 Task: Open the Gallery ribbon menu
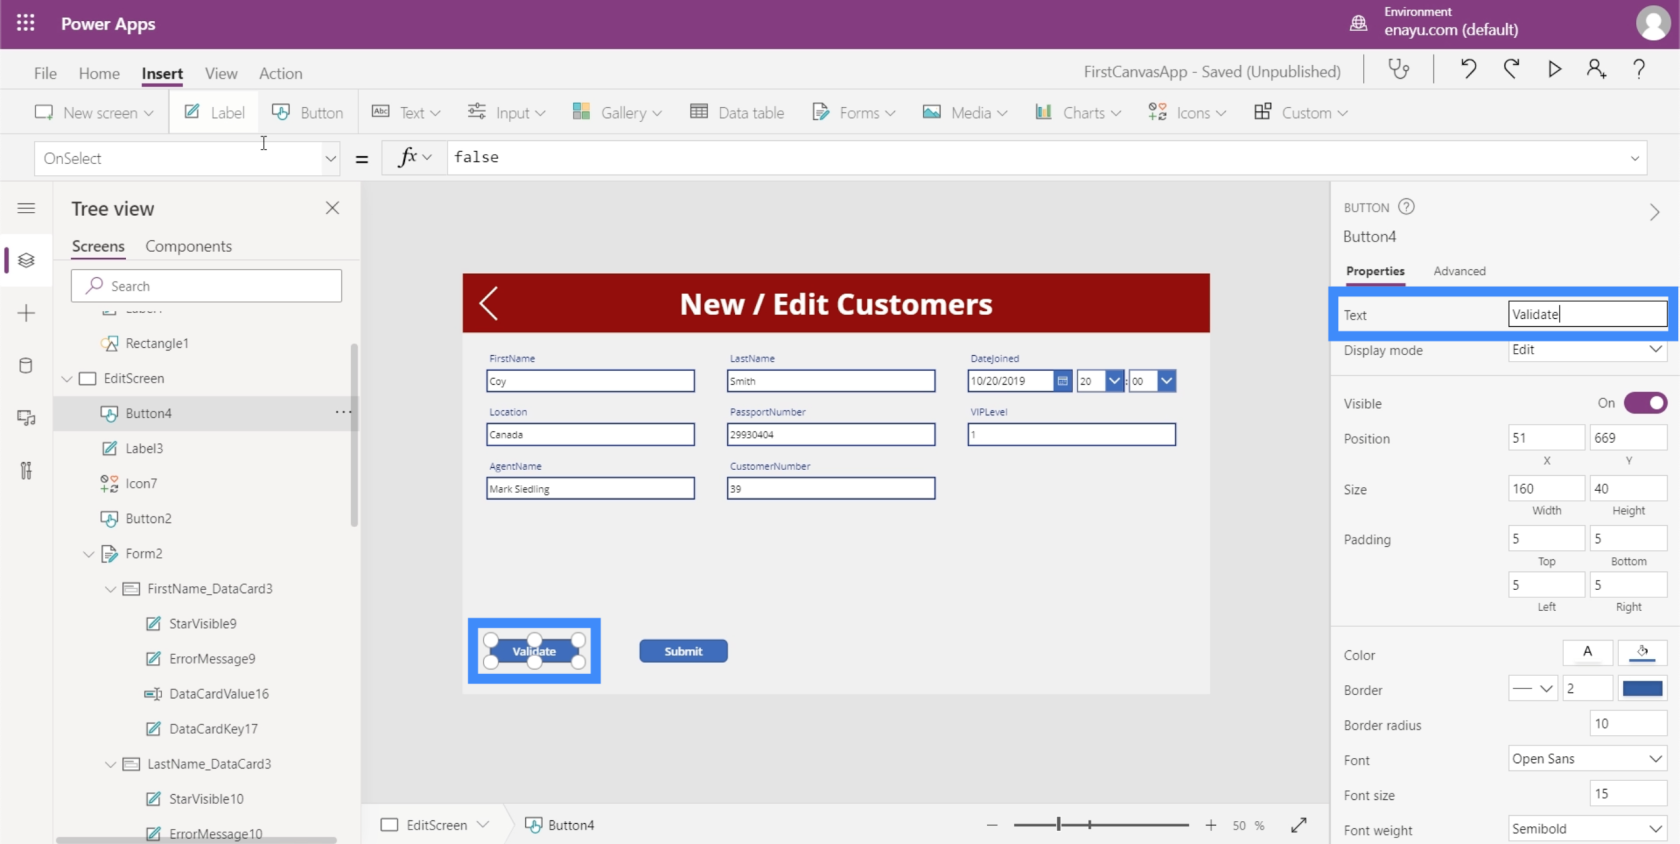pos(617,112)
